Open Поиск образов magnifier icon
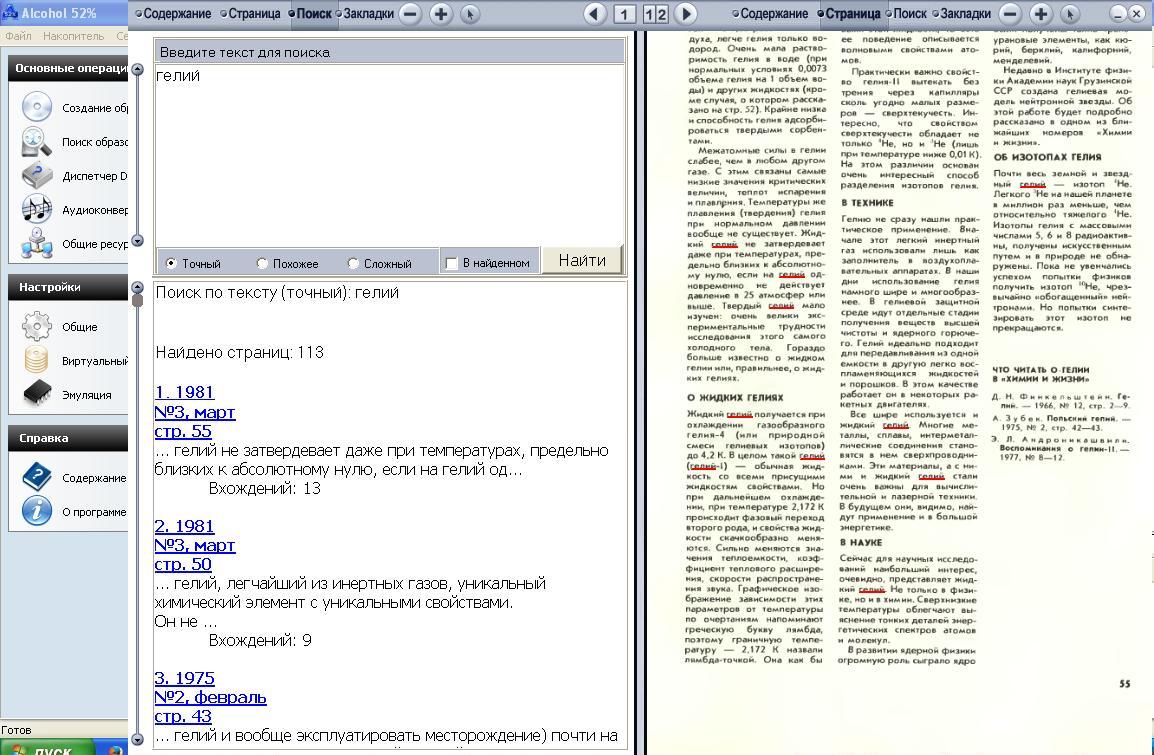1154x755 pixels. pos(36,141)
